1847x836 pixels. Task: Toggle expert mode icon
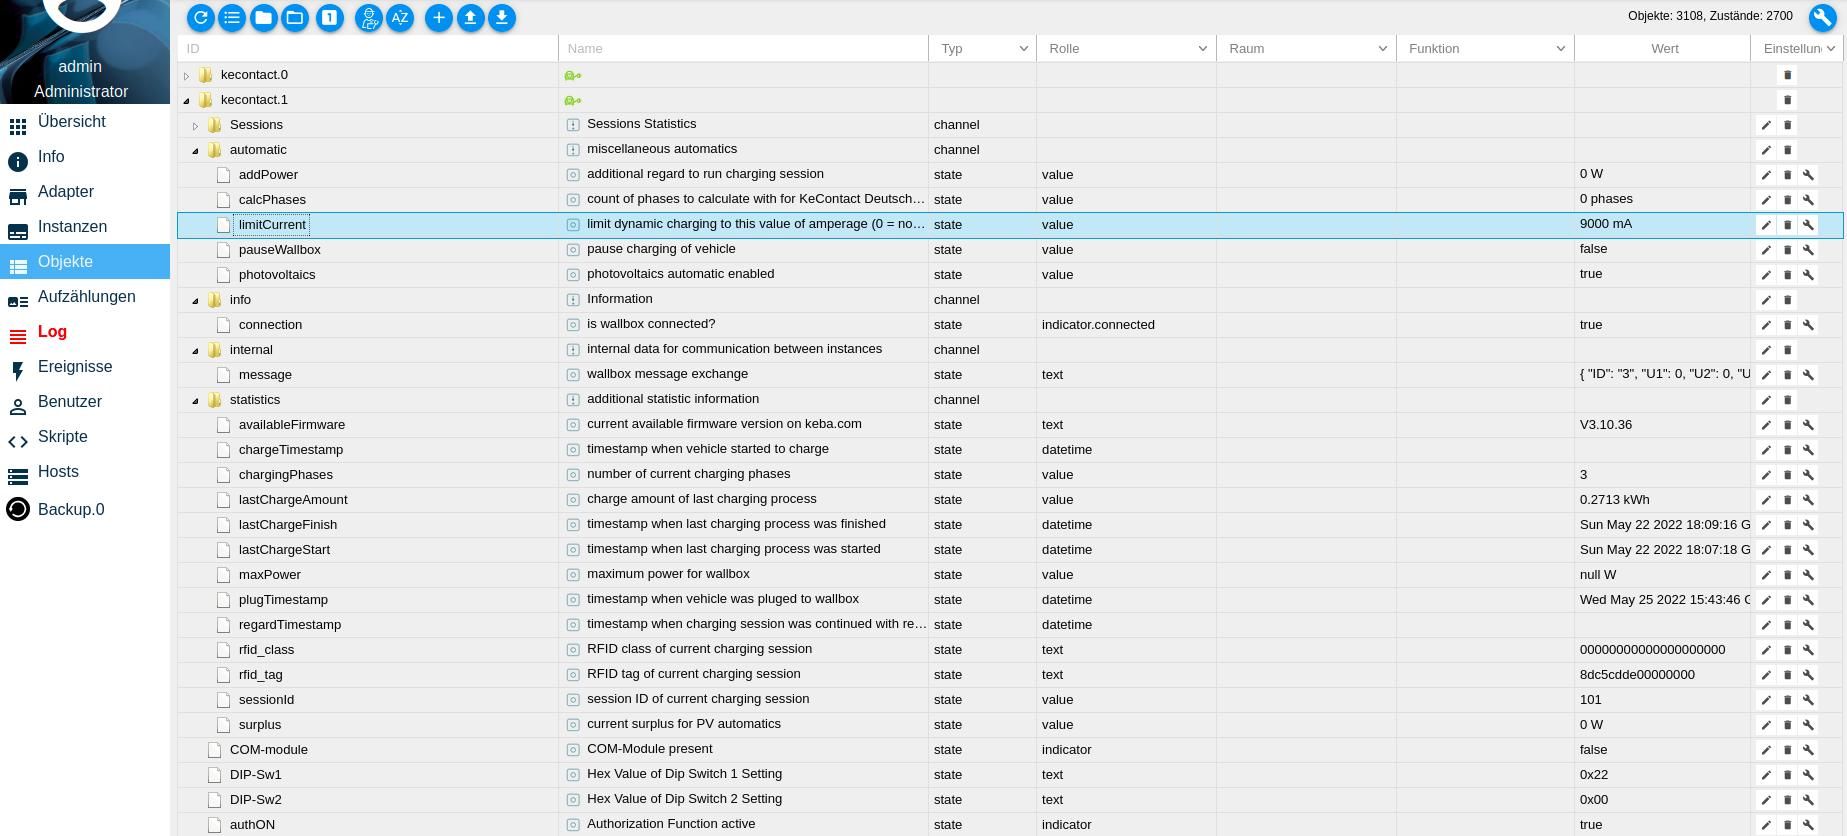pos(369,17)
